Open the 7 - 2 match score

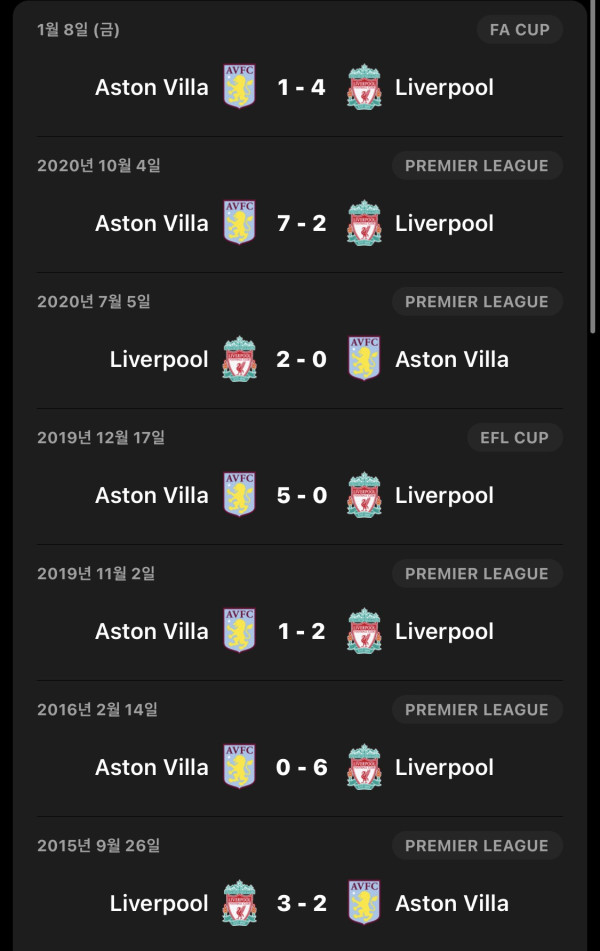pos(302,223)
